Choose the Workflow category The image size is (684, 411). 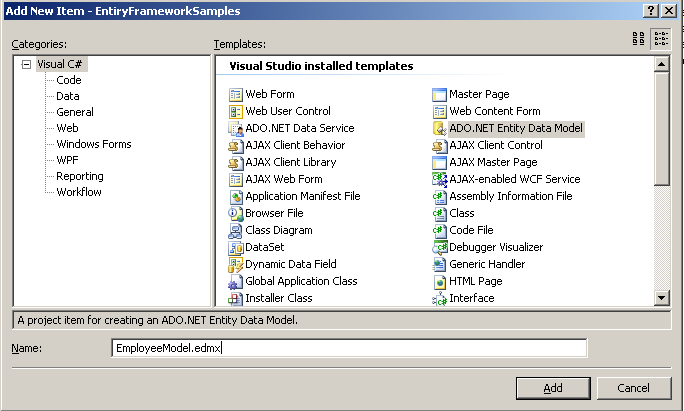tap(79, 192)
